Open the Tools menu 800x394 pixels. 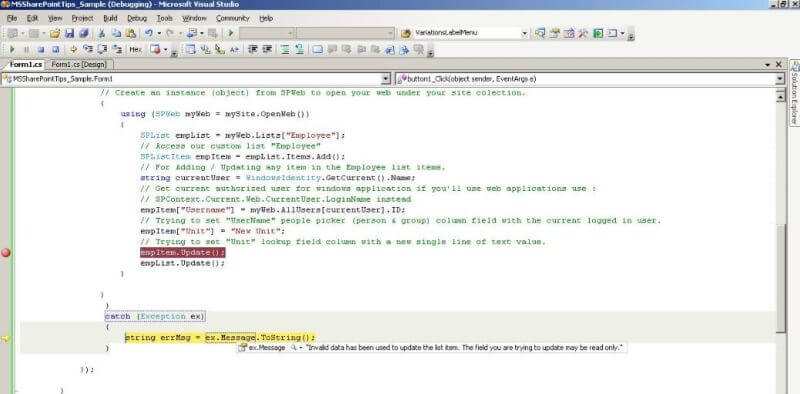tap(164, 18)
